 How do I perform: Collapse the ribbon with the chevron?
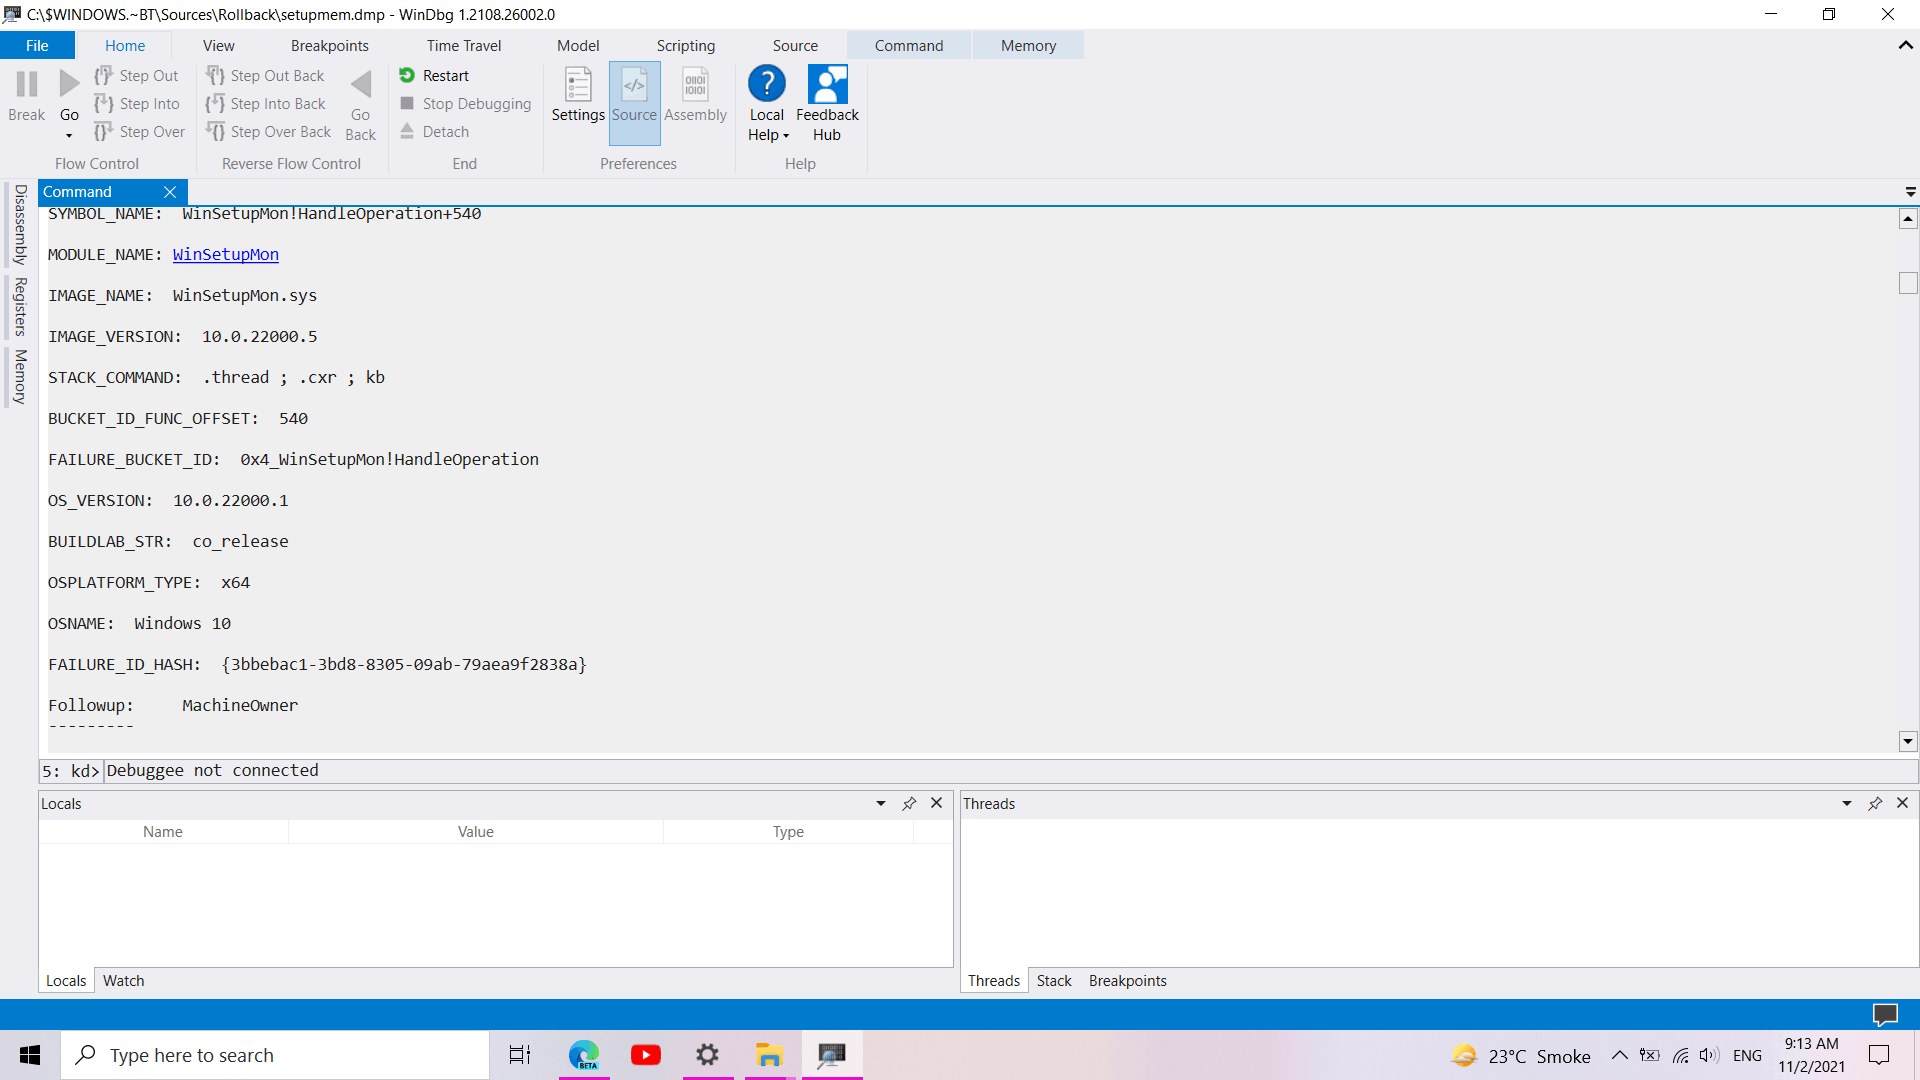click(1906, 45)
